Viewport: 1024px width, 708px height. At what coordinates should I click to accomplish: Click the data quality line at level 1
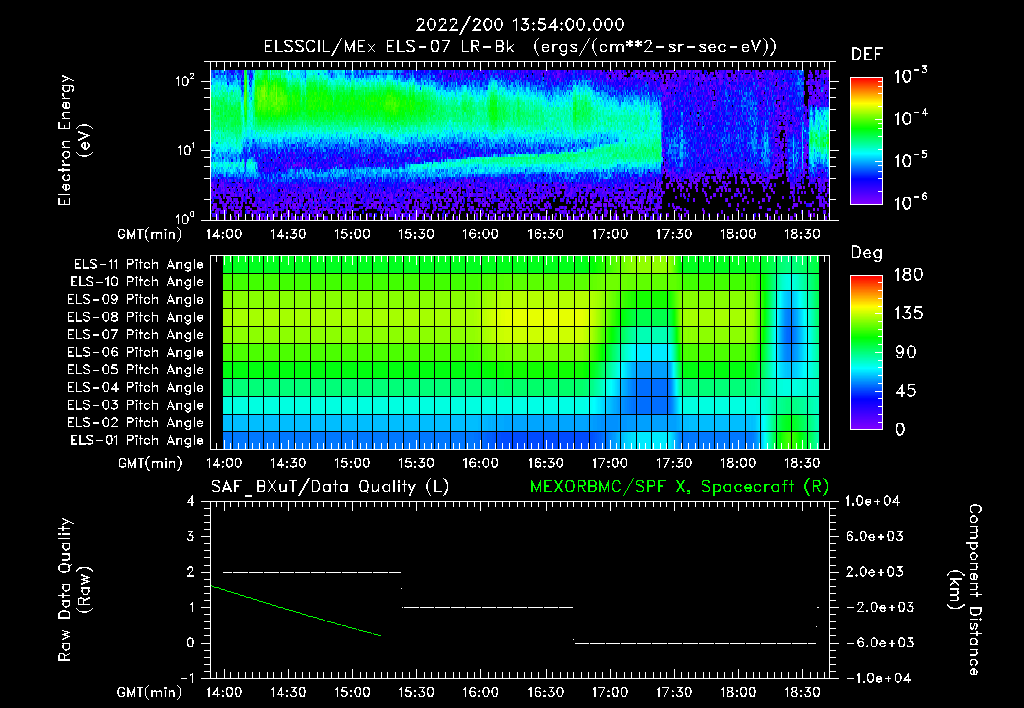tap(488, 607)
